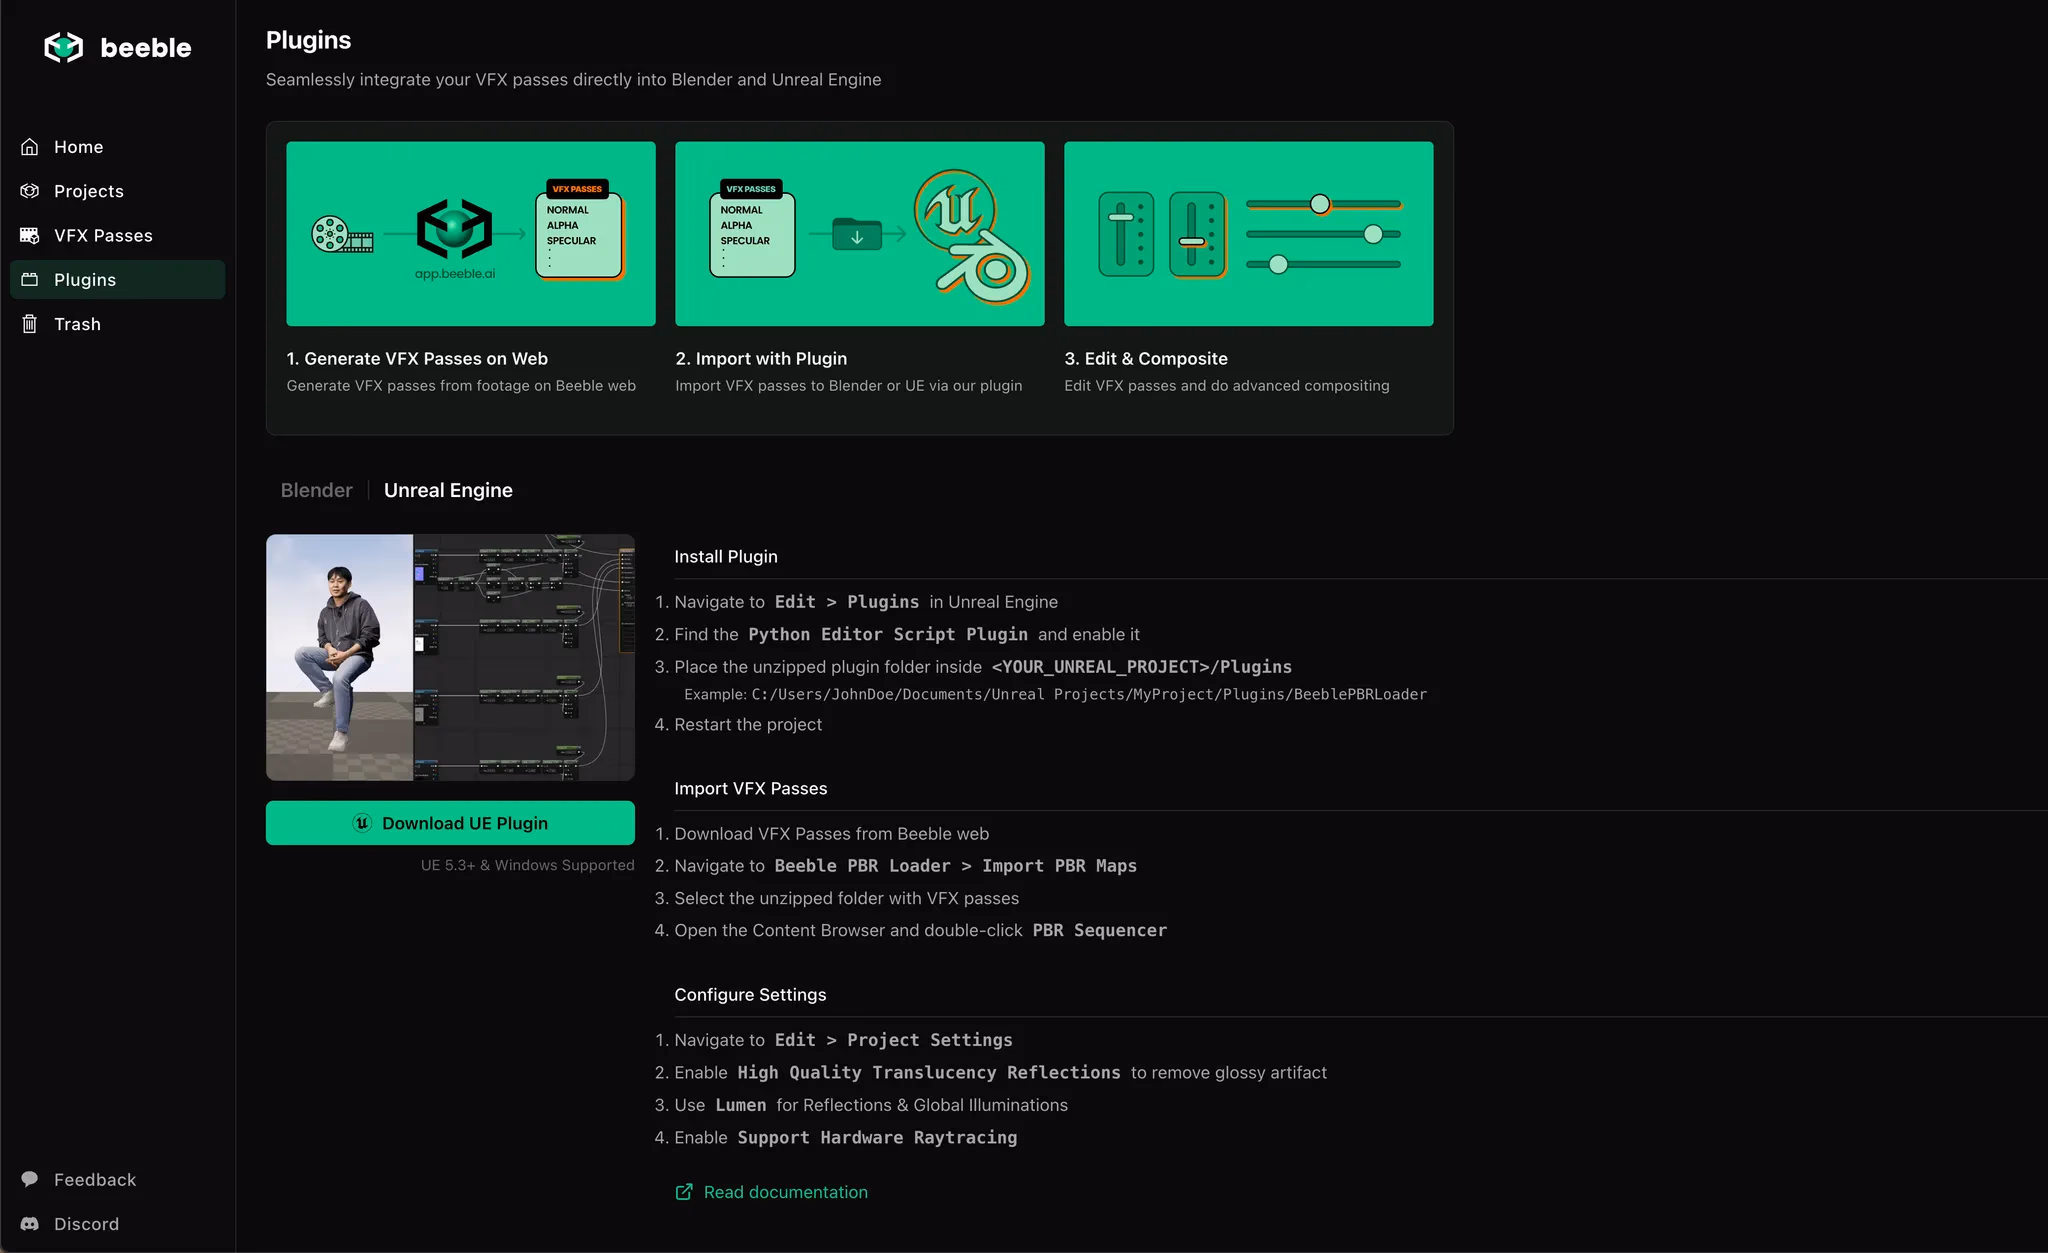Click the Unreal Engine icon on Download button

(x=362, y=822)
